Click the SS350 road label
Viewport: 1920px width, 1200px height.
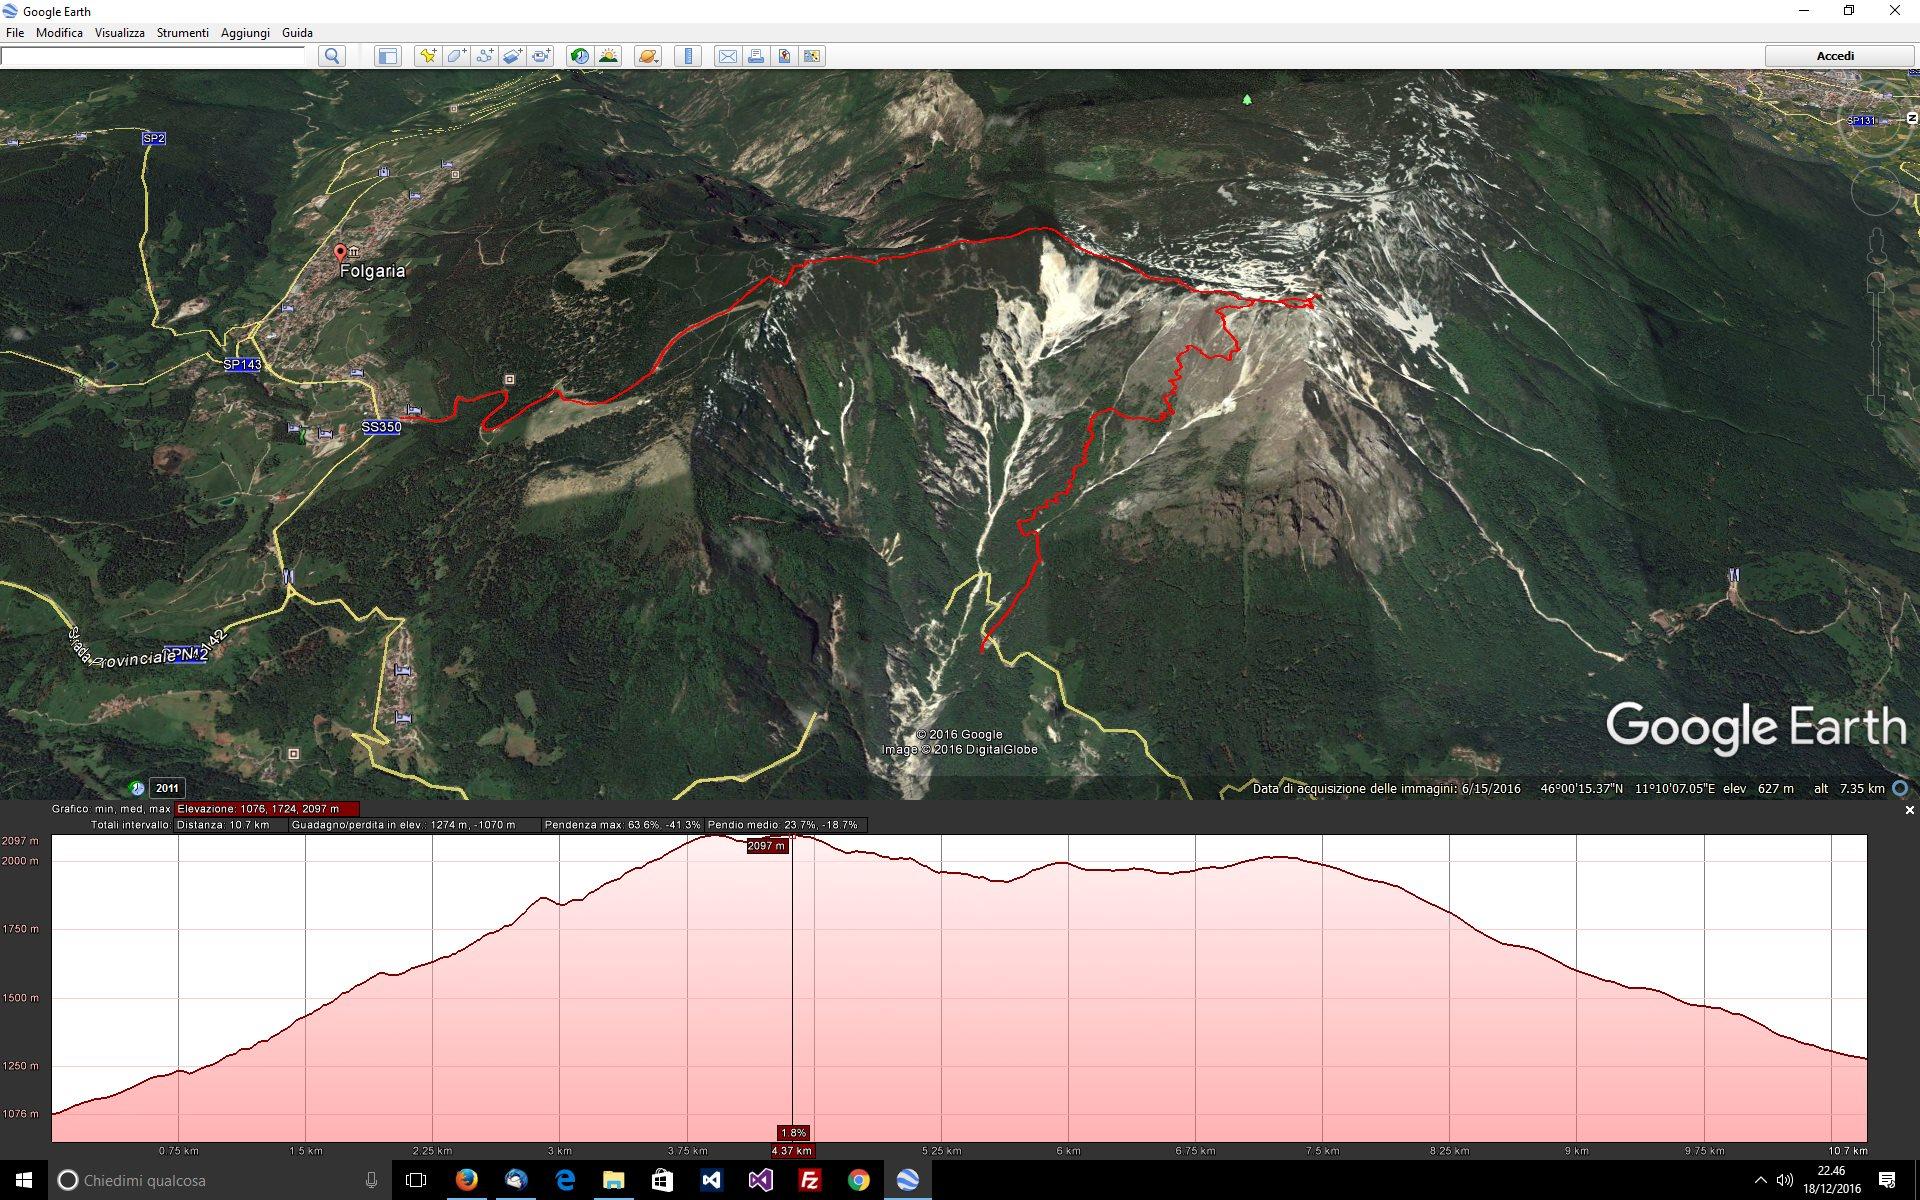381,427
